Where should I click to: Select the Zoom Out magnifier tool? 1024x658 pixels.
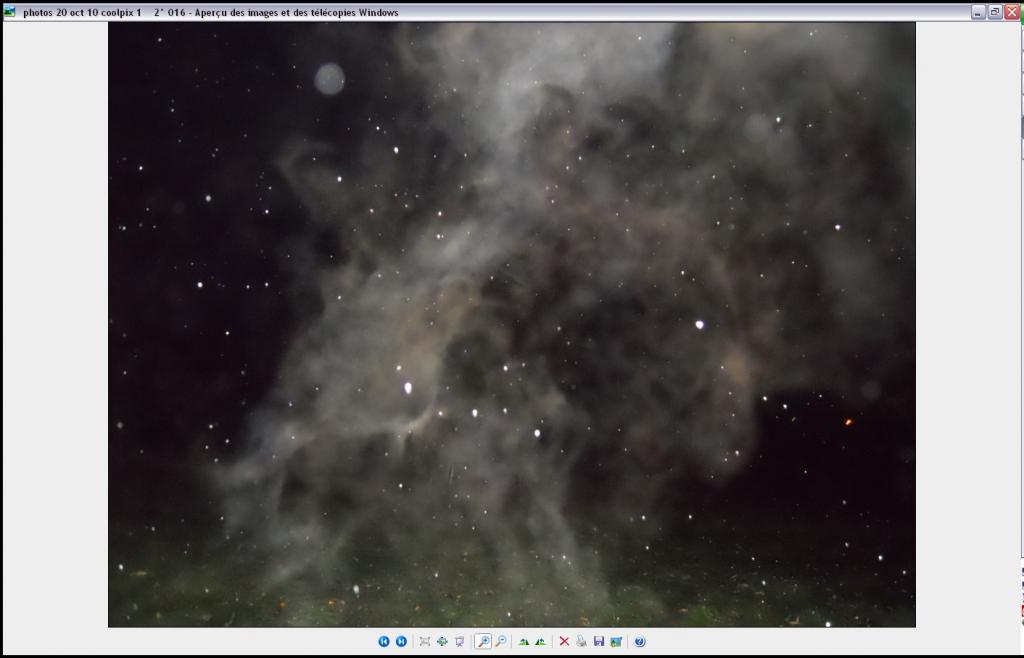(x=501, y=642)
